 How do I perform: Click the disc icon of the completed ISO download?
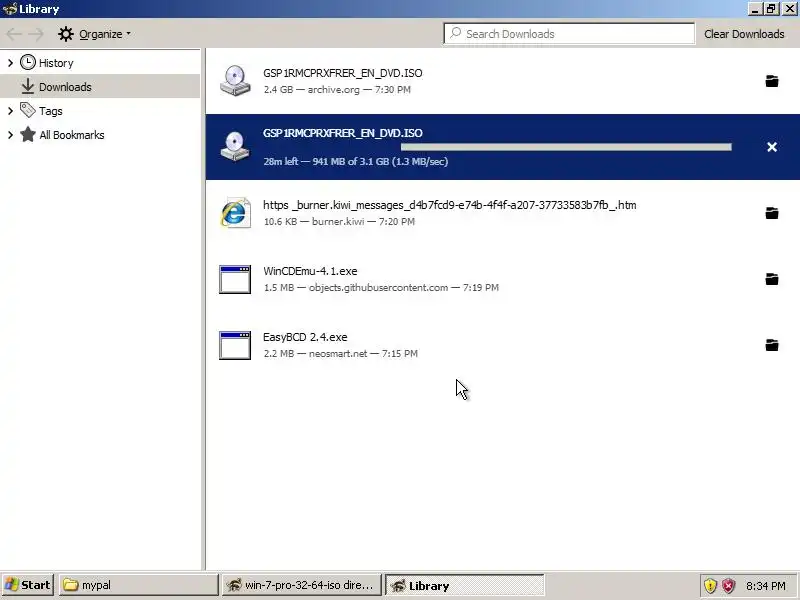(x=235, y=81)
